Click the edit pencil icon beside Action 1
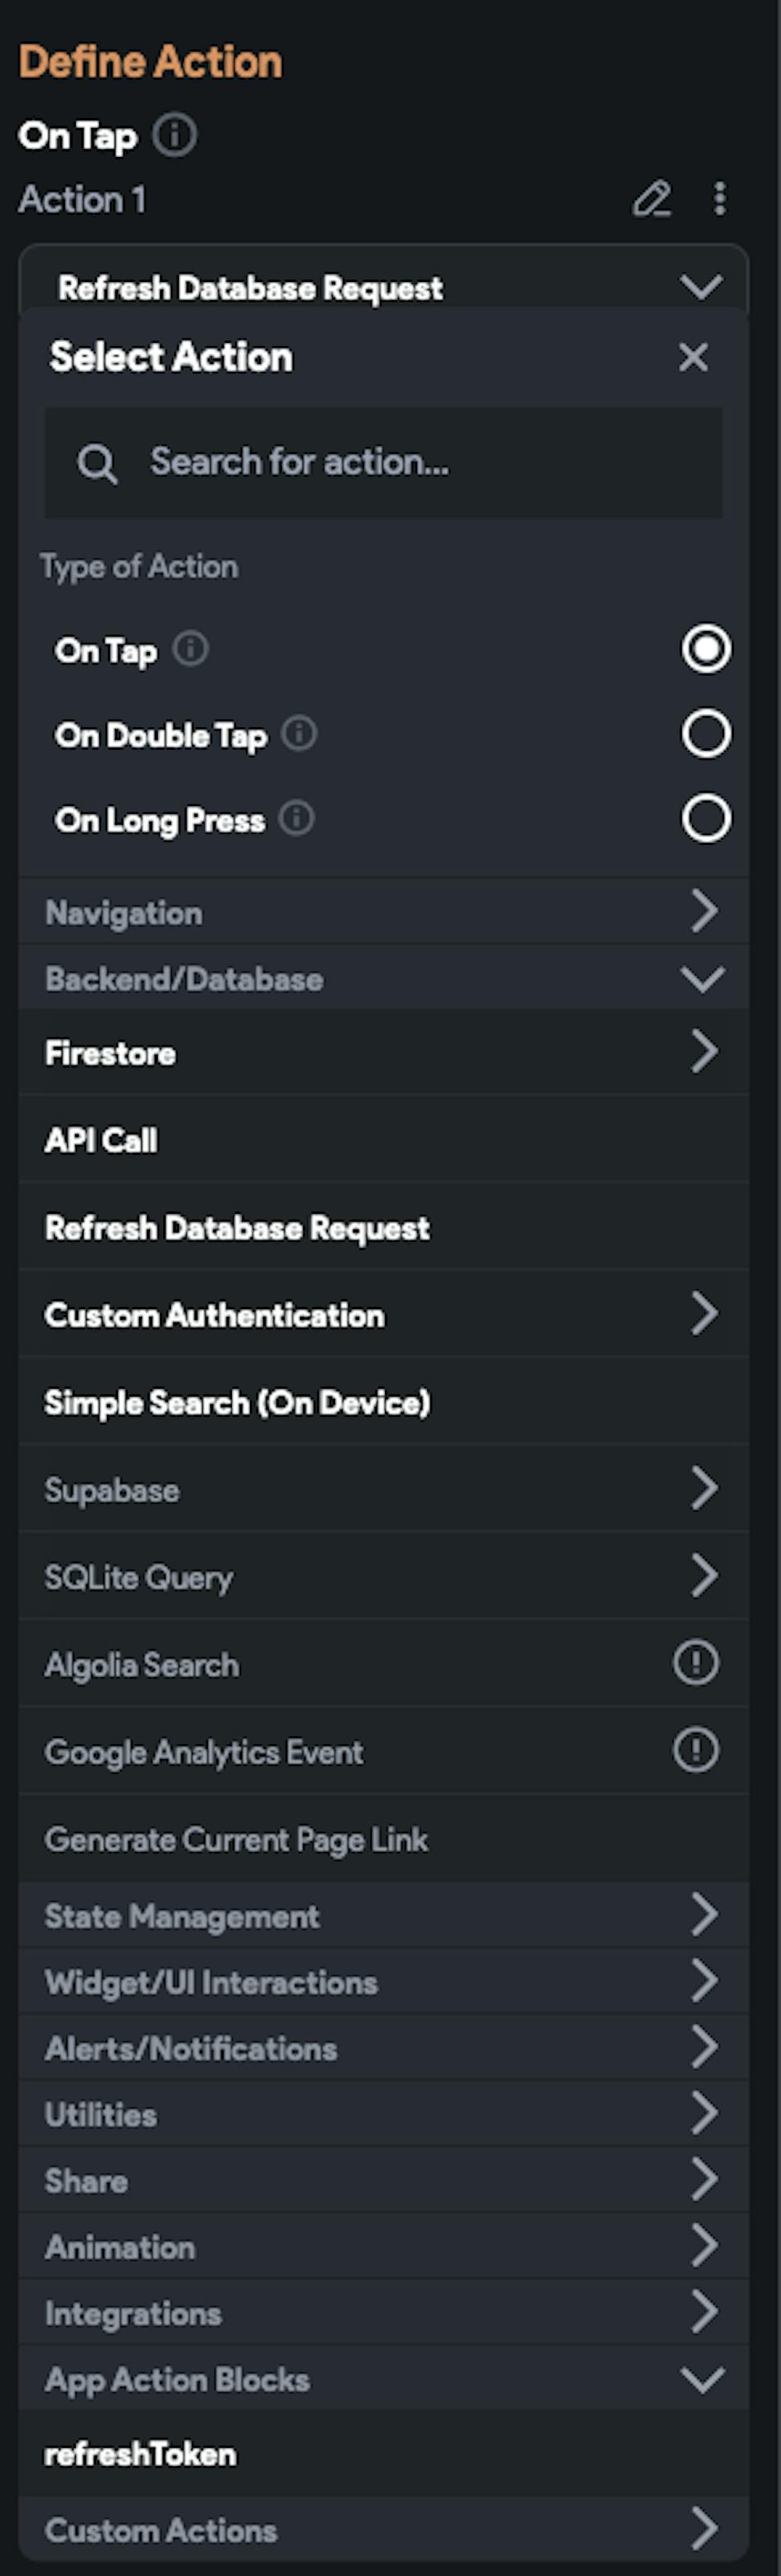 click(x=651, y=199)
